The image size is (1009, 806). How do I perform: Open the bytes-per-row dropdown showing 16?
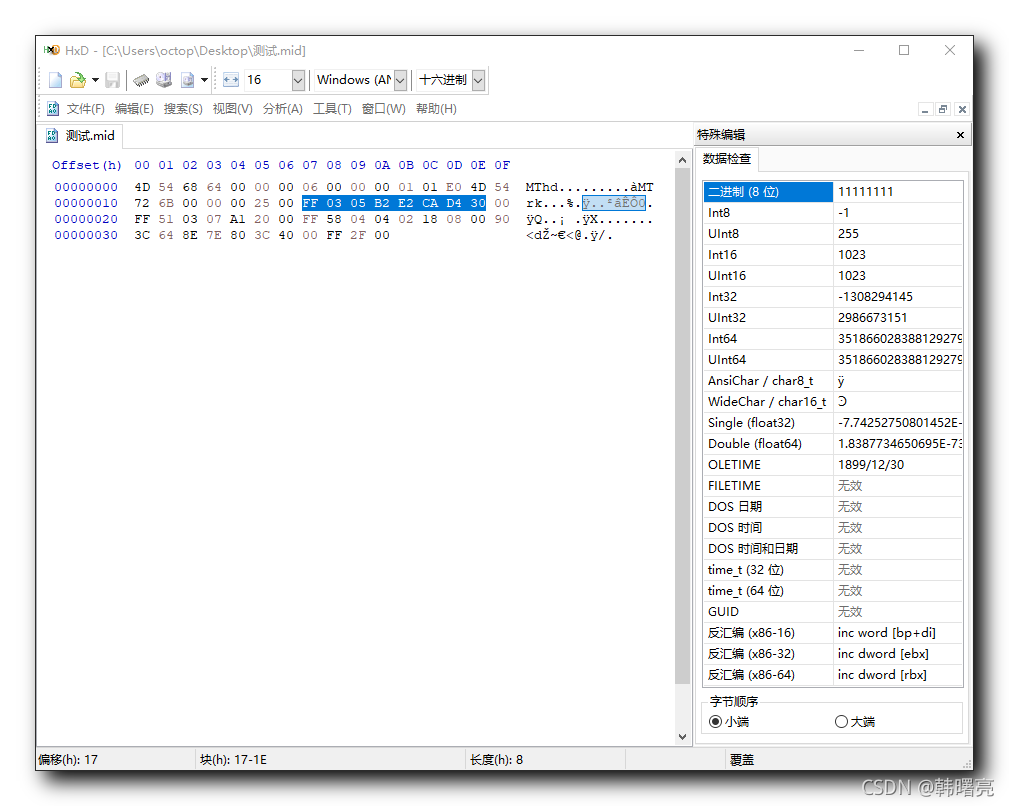tap(298, 80)
